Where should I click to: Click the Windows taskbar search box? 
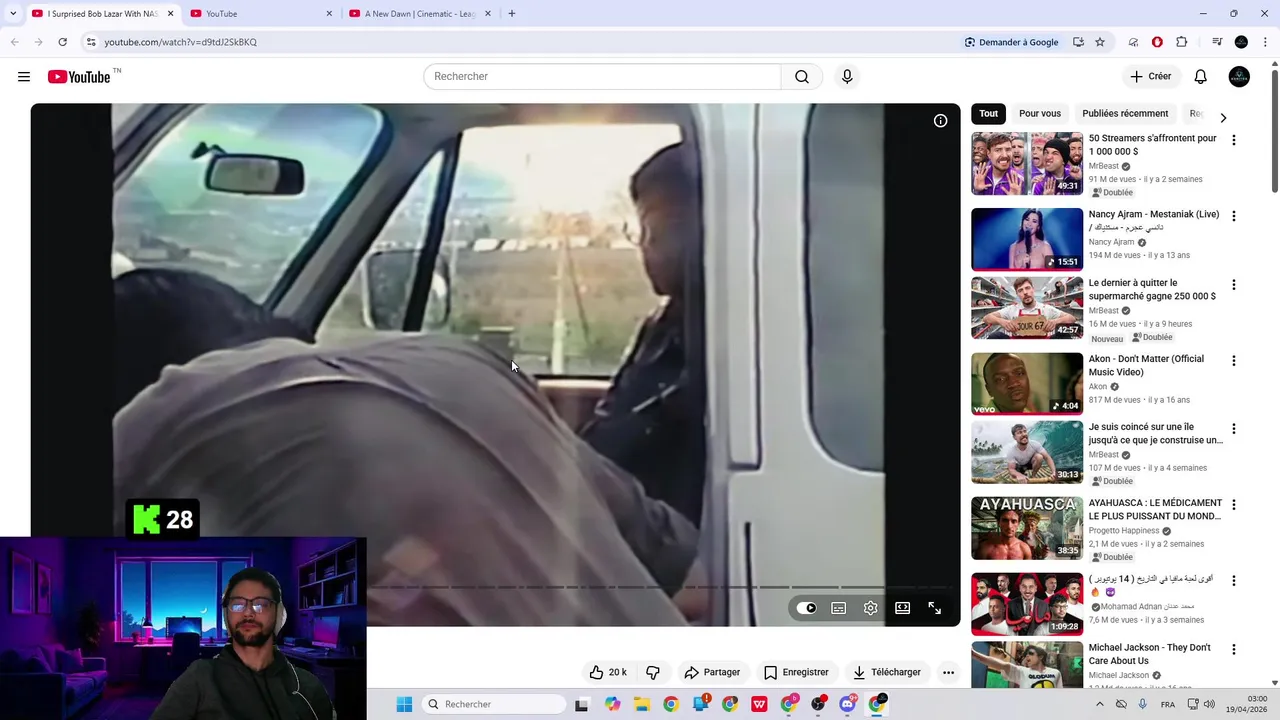(494, 704)
